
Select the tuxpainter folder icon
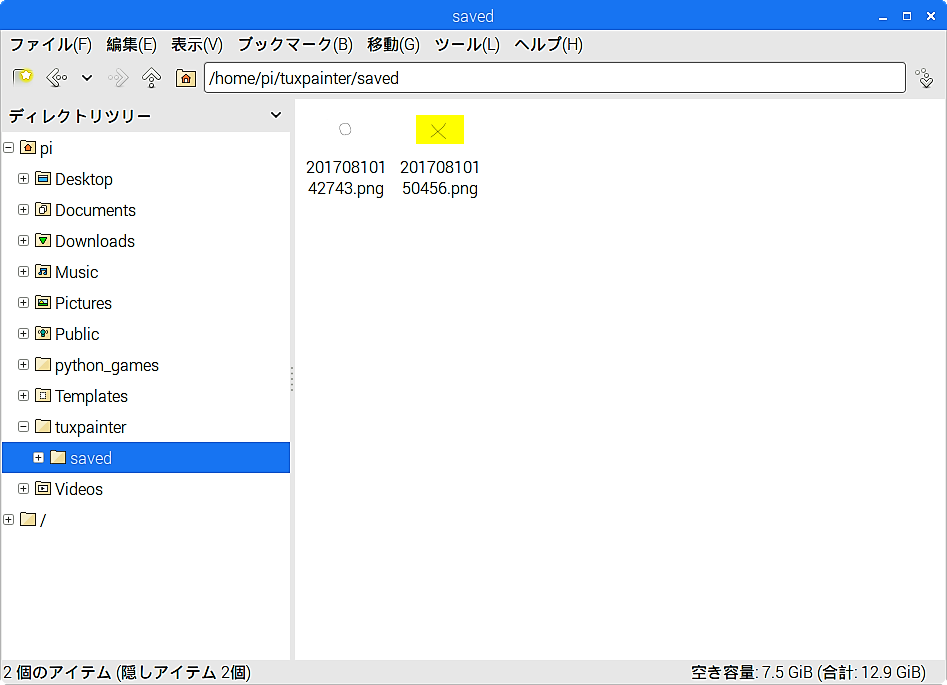coord(43,426)
